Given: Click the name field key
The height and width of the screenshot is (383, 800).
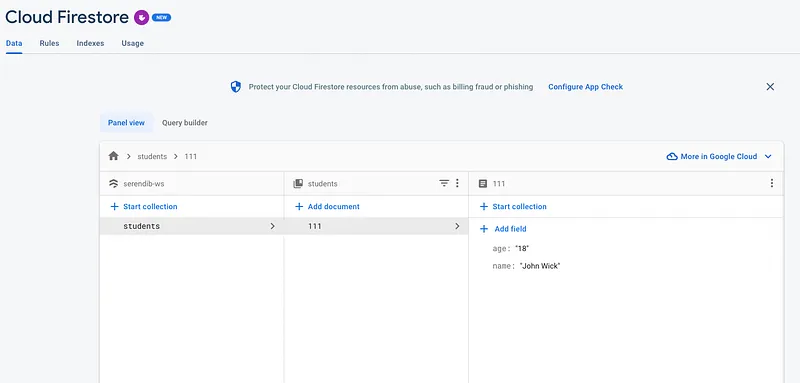Looking at the screenshot, I should pos(504,266).
